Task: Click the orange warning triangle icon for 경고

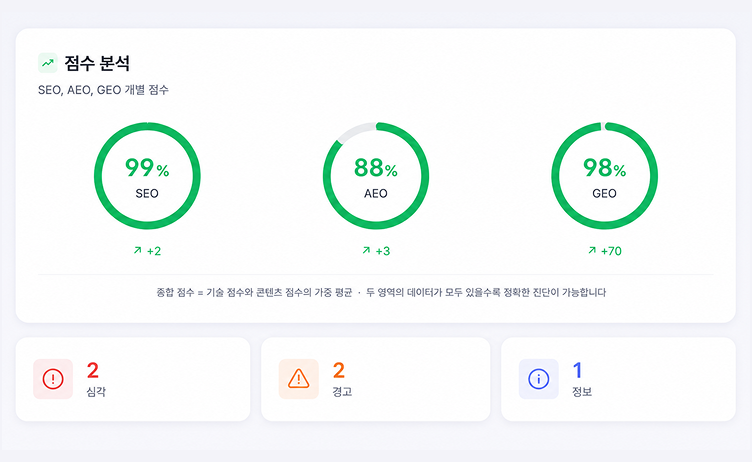Action: click(298, 379)
